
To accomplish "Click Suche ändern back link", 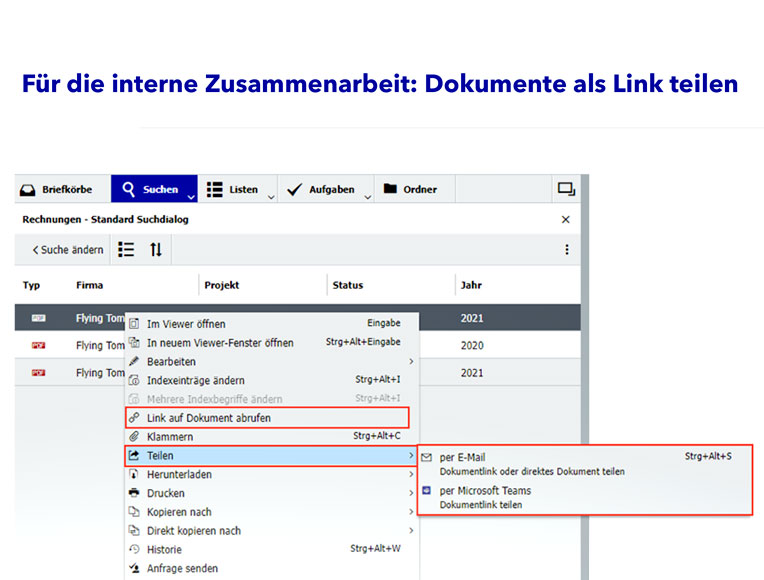I will click(x=68, y=250).
